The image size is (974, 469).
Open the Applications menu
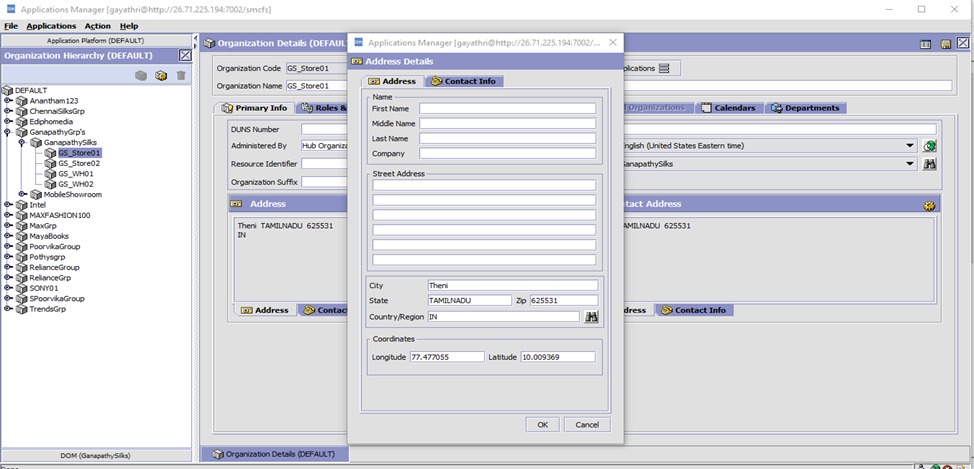coord(51,26)
